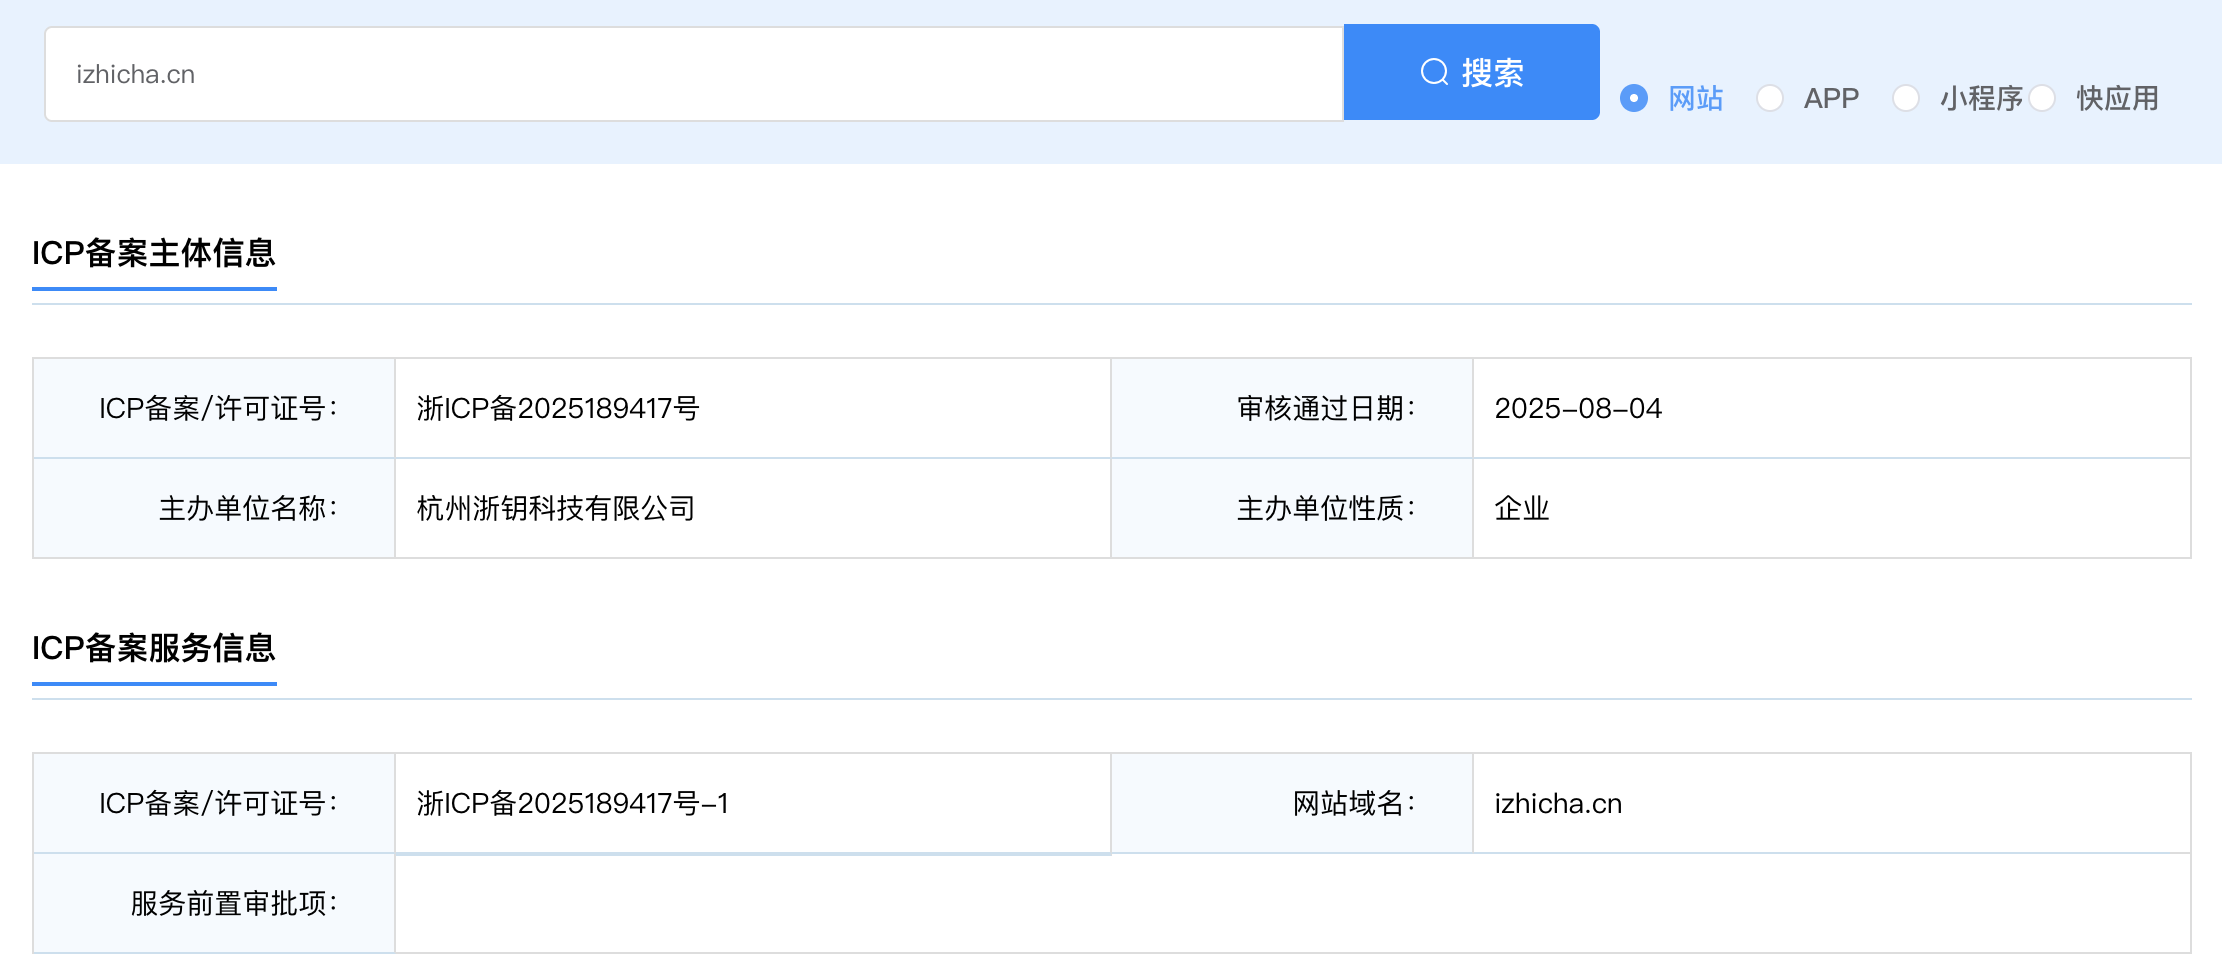2222x958 pixels.
Task: Click the izhicha.cn domain value in table
Action: point(1558,803)
